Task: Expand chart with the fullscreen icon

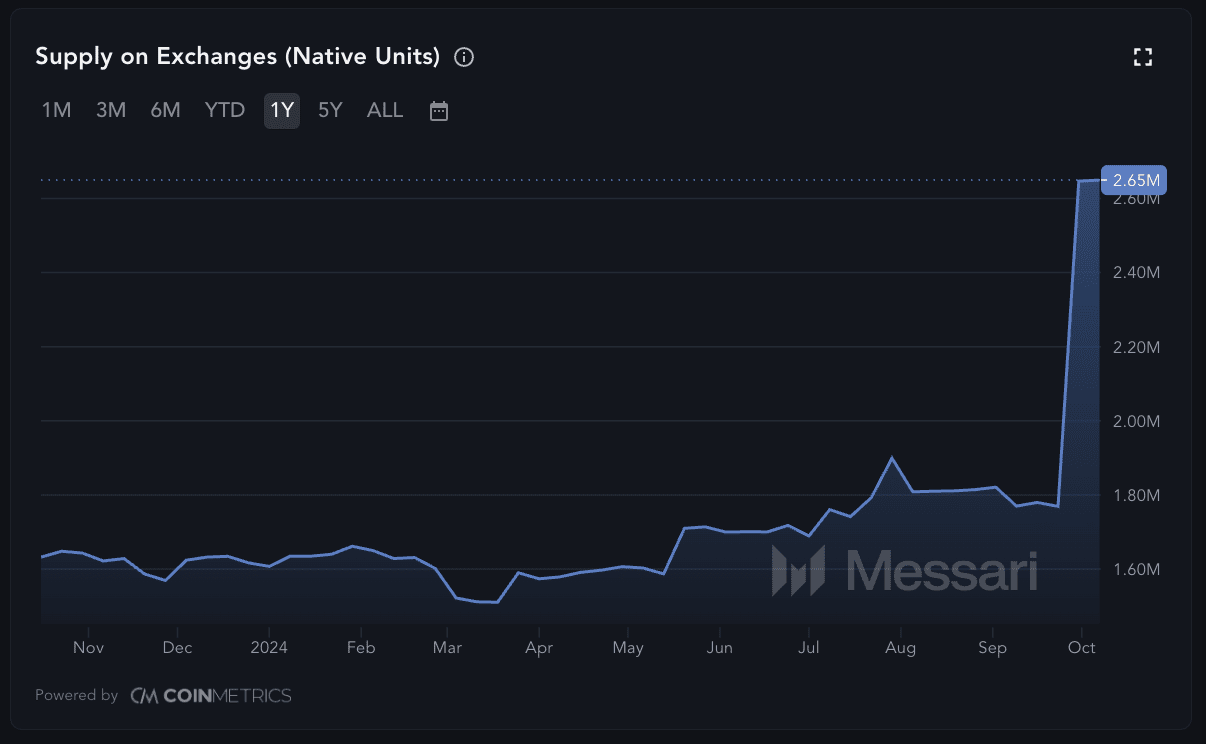Action: (1142, 57)
